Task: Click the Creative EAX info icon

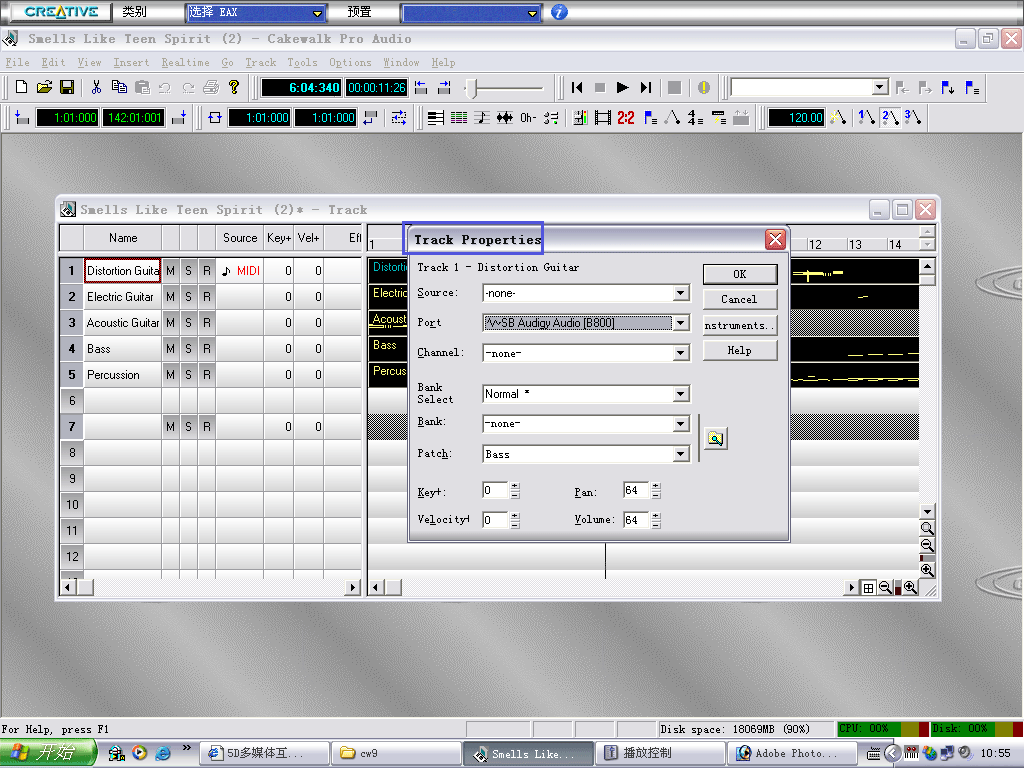Action: coord(559,12)
